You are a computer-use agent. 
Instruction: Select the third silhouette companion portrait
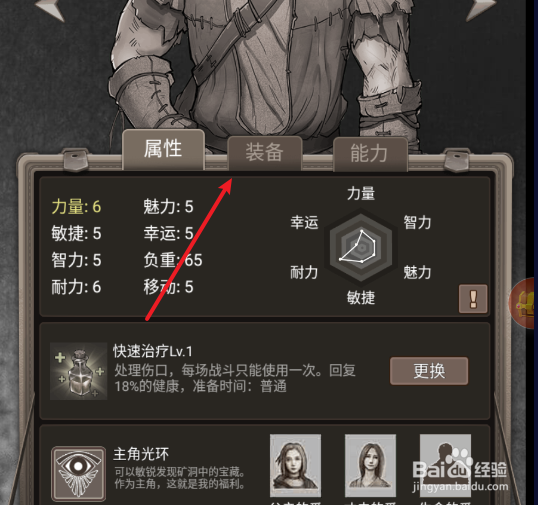point(445,465)
